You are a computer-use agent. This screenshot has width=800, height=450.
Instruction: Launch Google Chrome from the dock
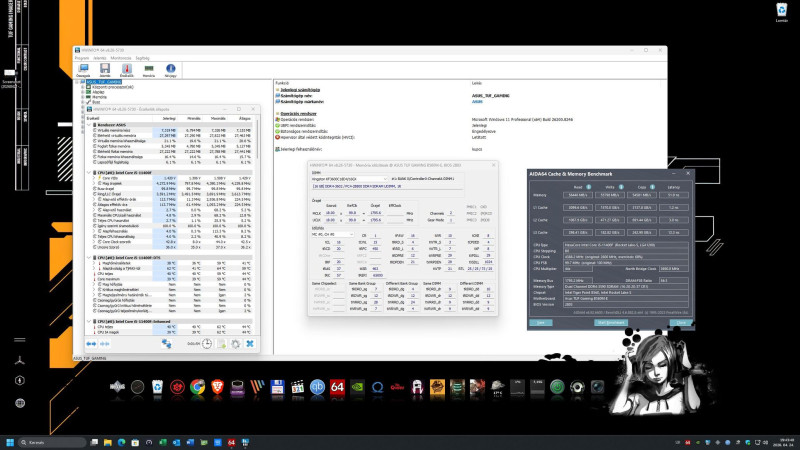tap(197, 387)
